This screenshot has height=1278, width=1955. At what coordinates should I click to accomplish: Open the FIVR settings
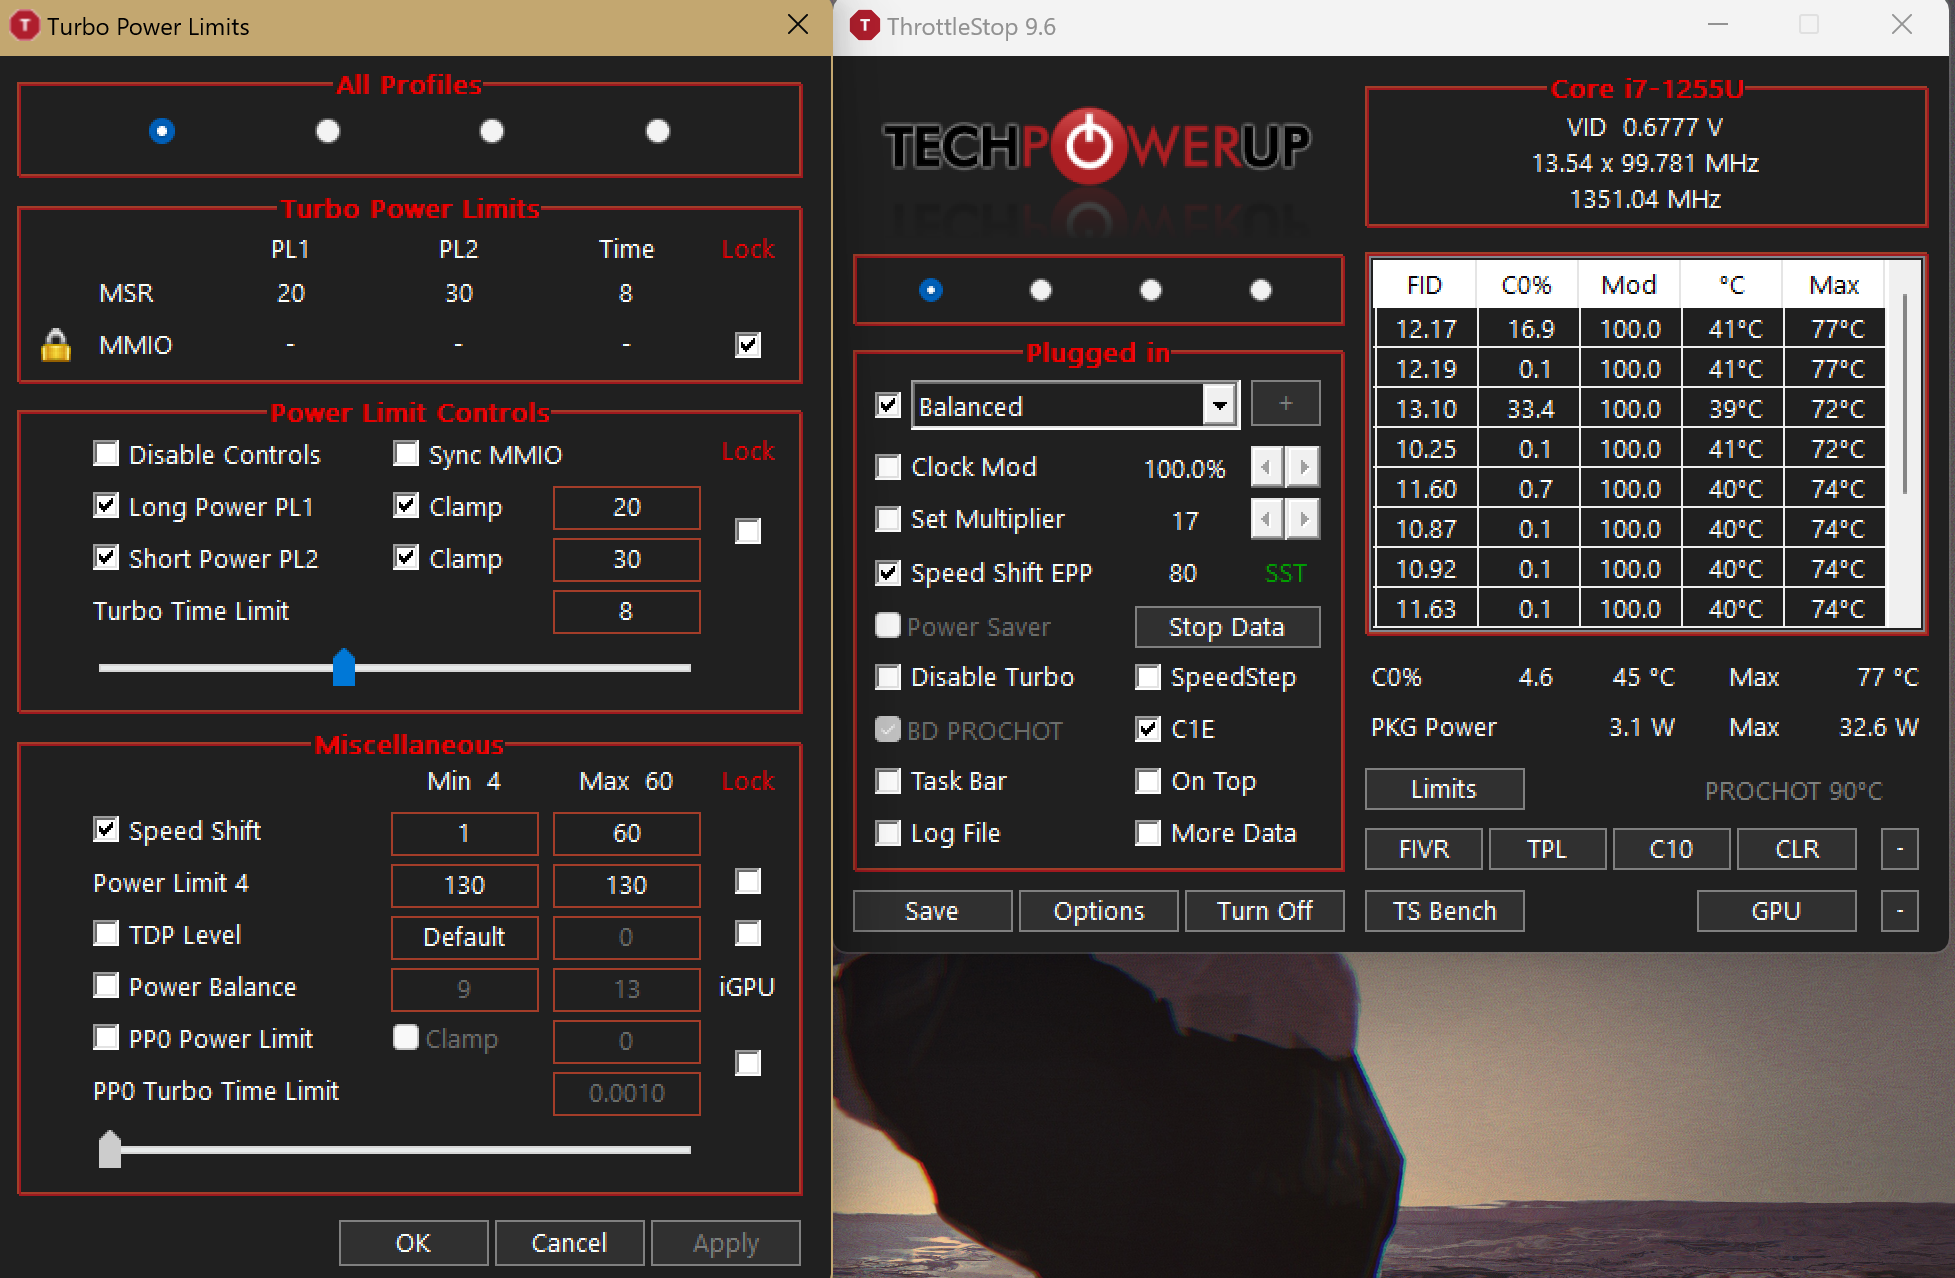[1424, 849]
